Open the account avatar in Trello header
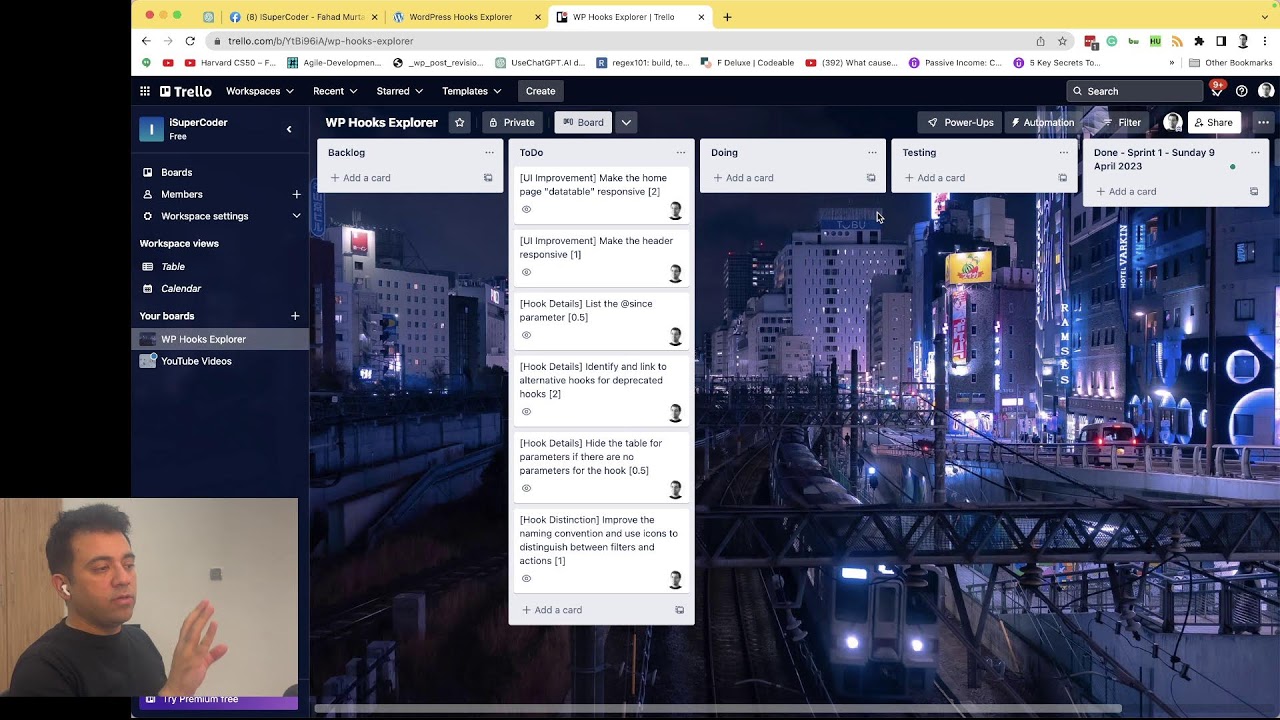 (1265, 91)
